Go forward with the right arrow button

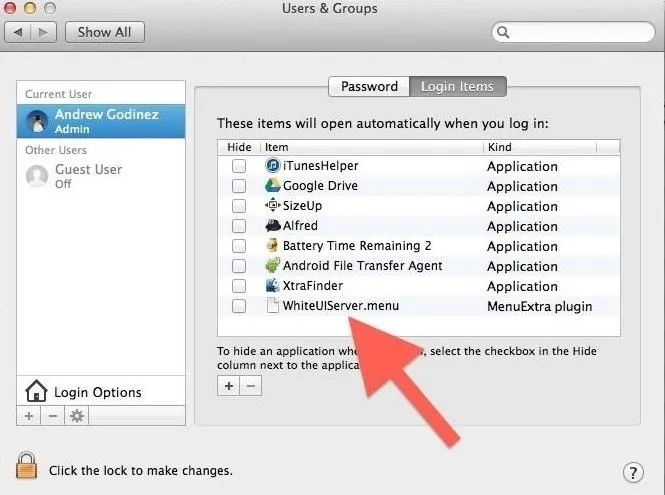[x=43, y=32]
